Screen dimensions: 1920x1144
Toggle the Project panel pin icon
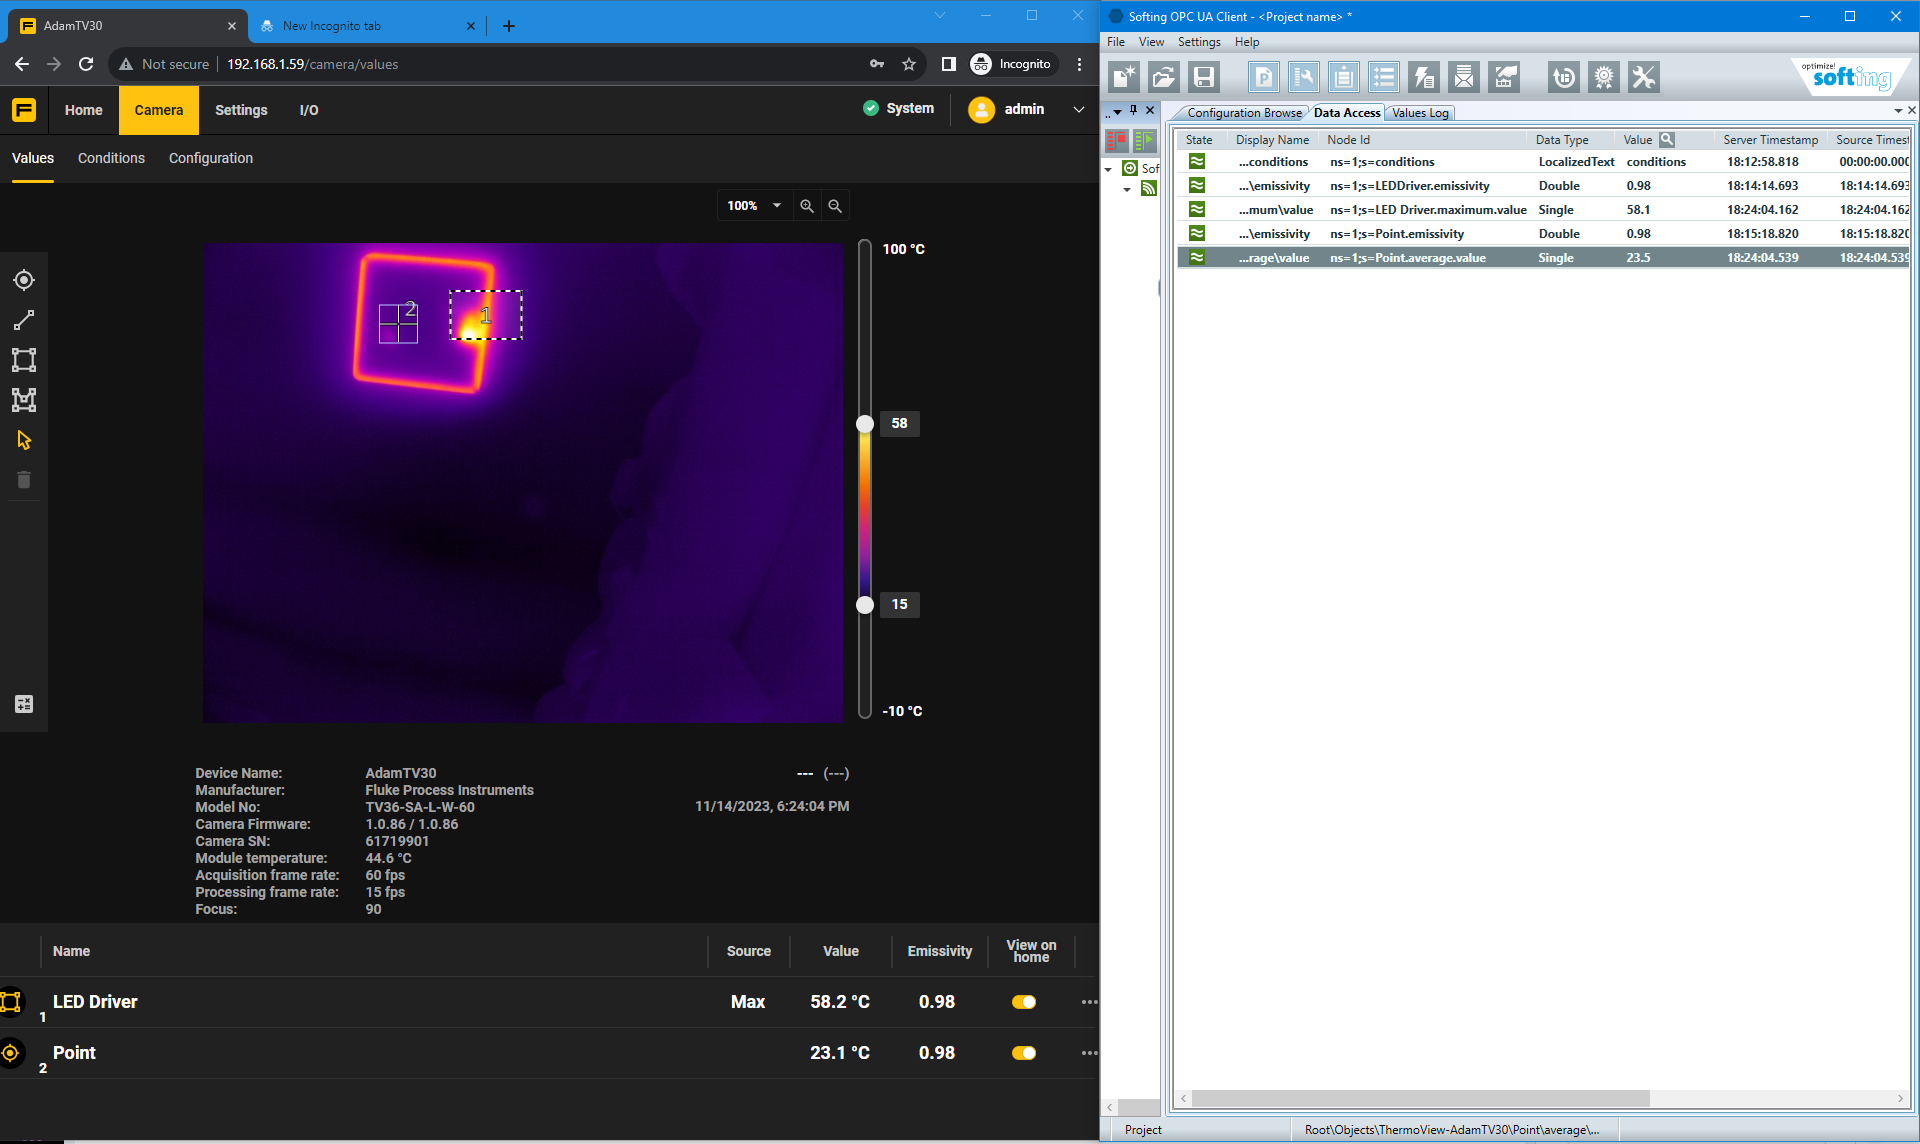pos(1133,111)
